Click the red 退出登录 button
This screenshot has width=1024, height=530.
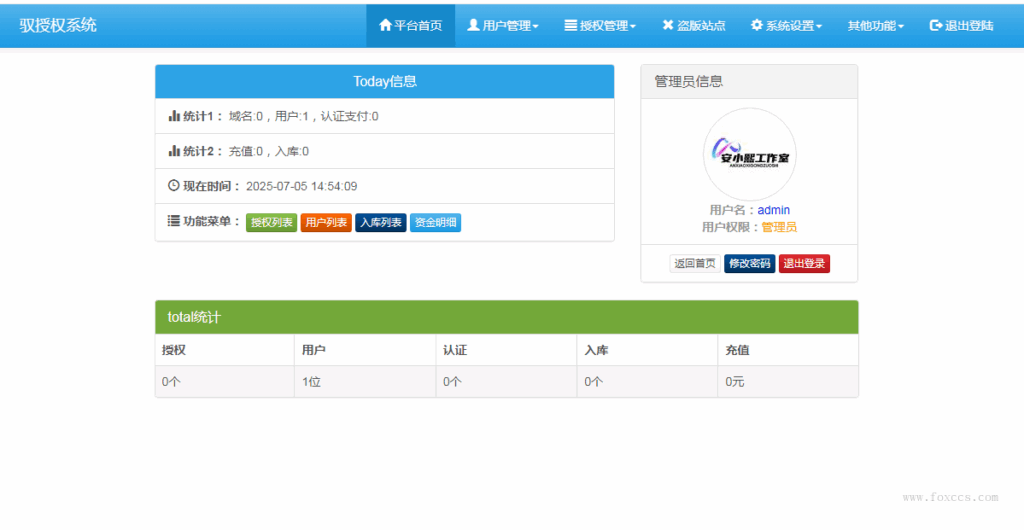coord(804,264)
